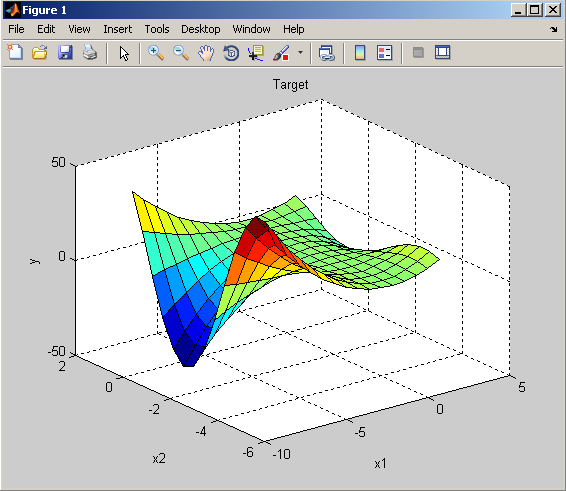566x491 pixels.
Task: Click the x2 axis label
Action: (159, 459)
